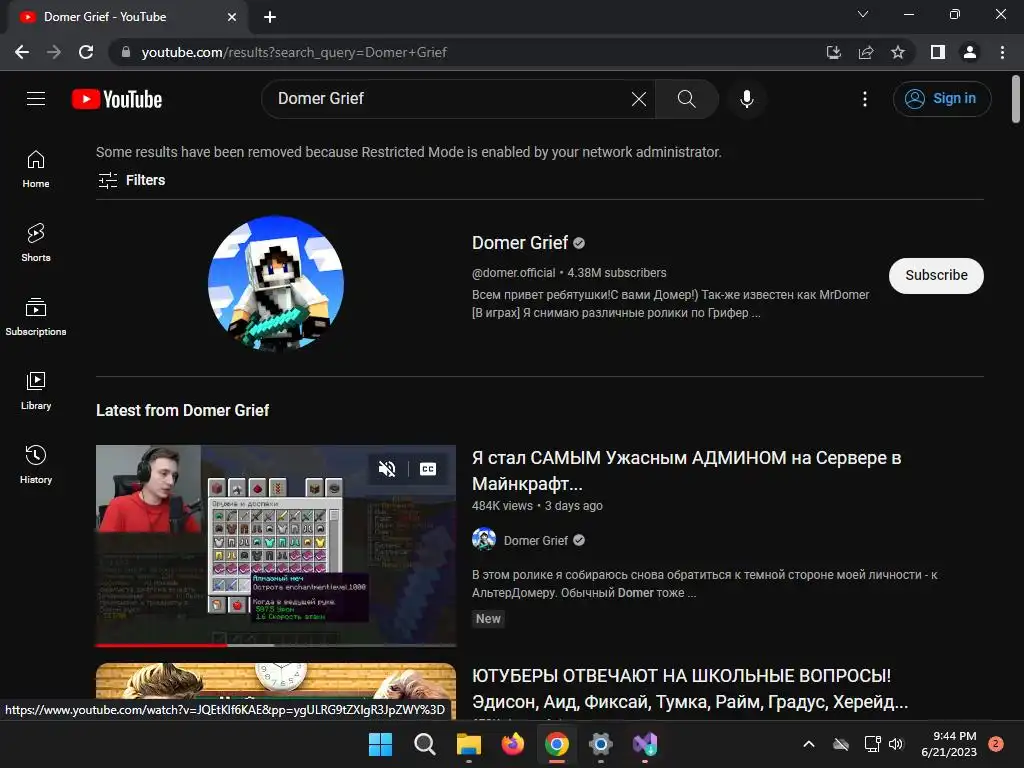The width and height of the screenshot is (1024, 768).
Task: Open the YouTube hamburger guide menu
Action: click(36, 99)
